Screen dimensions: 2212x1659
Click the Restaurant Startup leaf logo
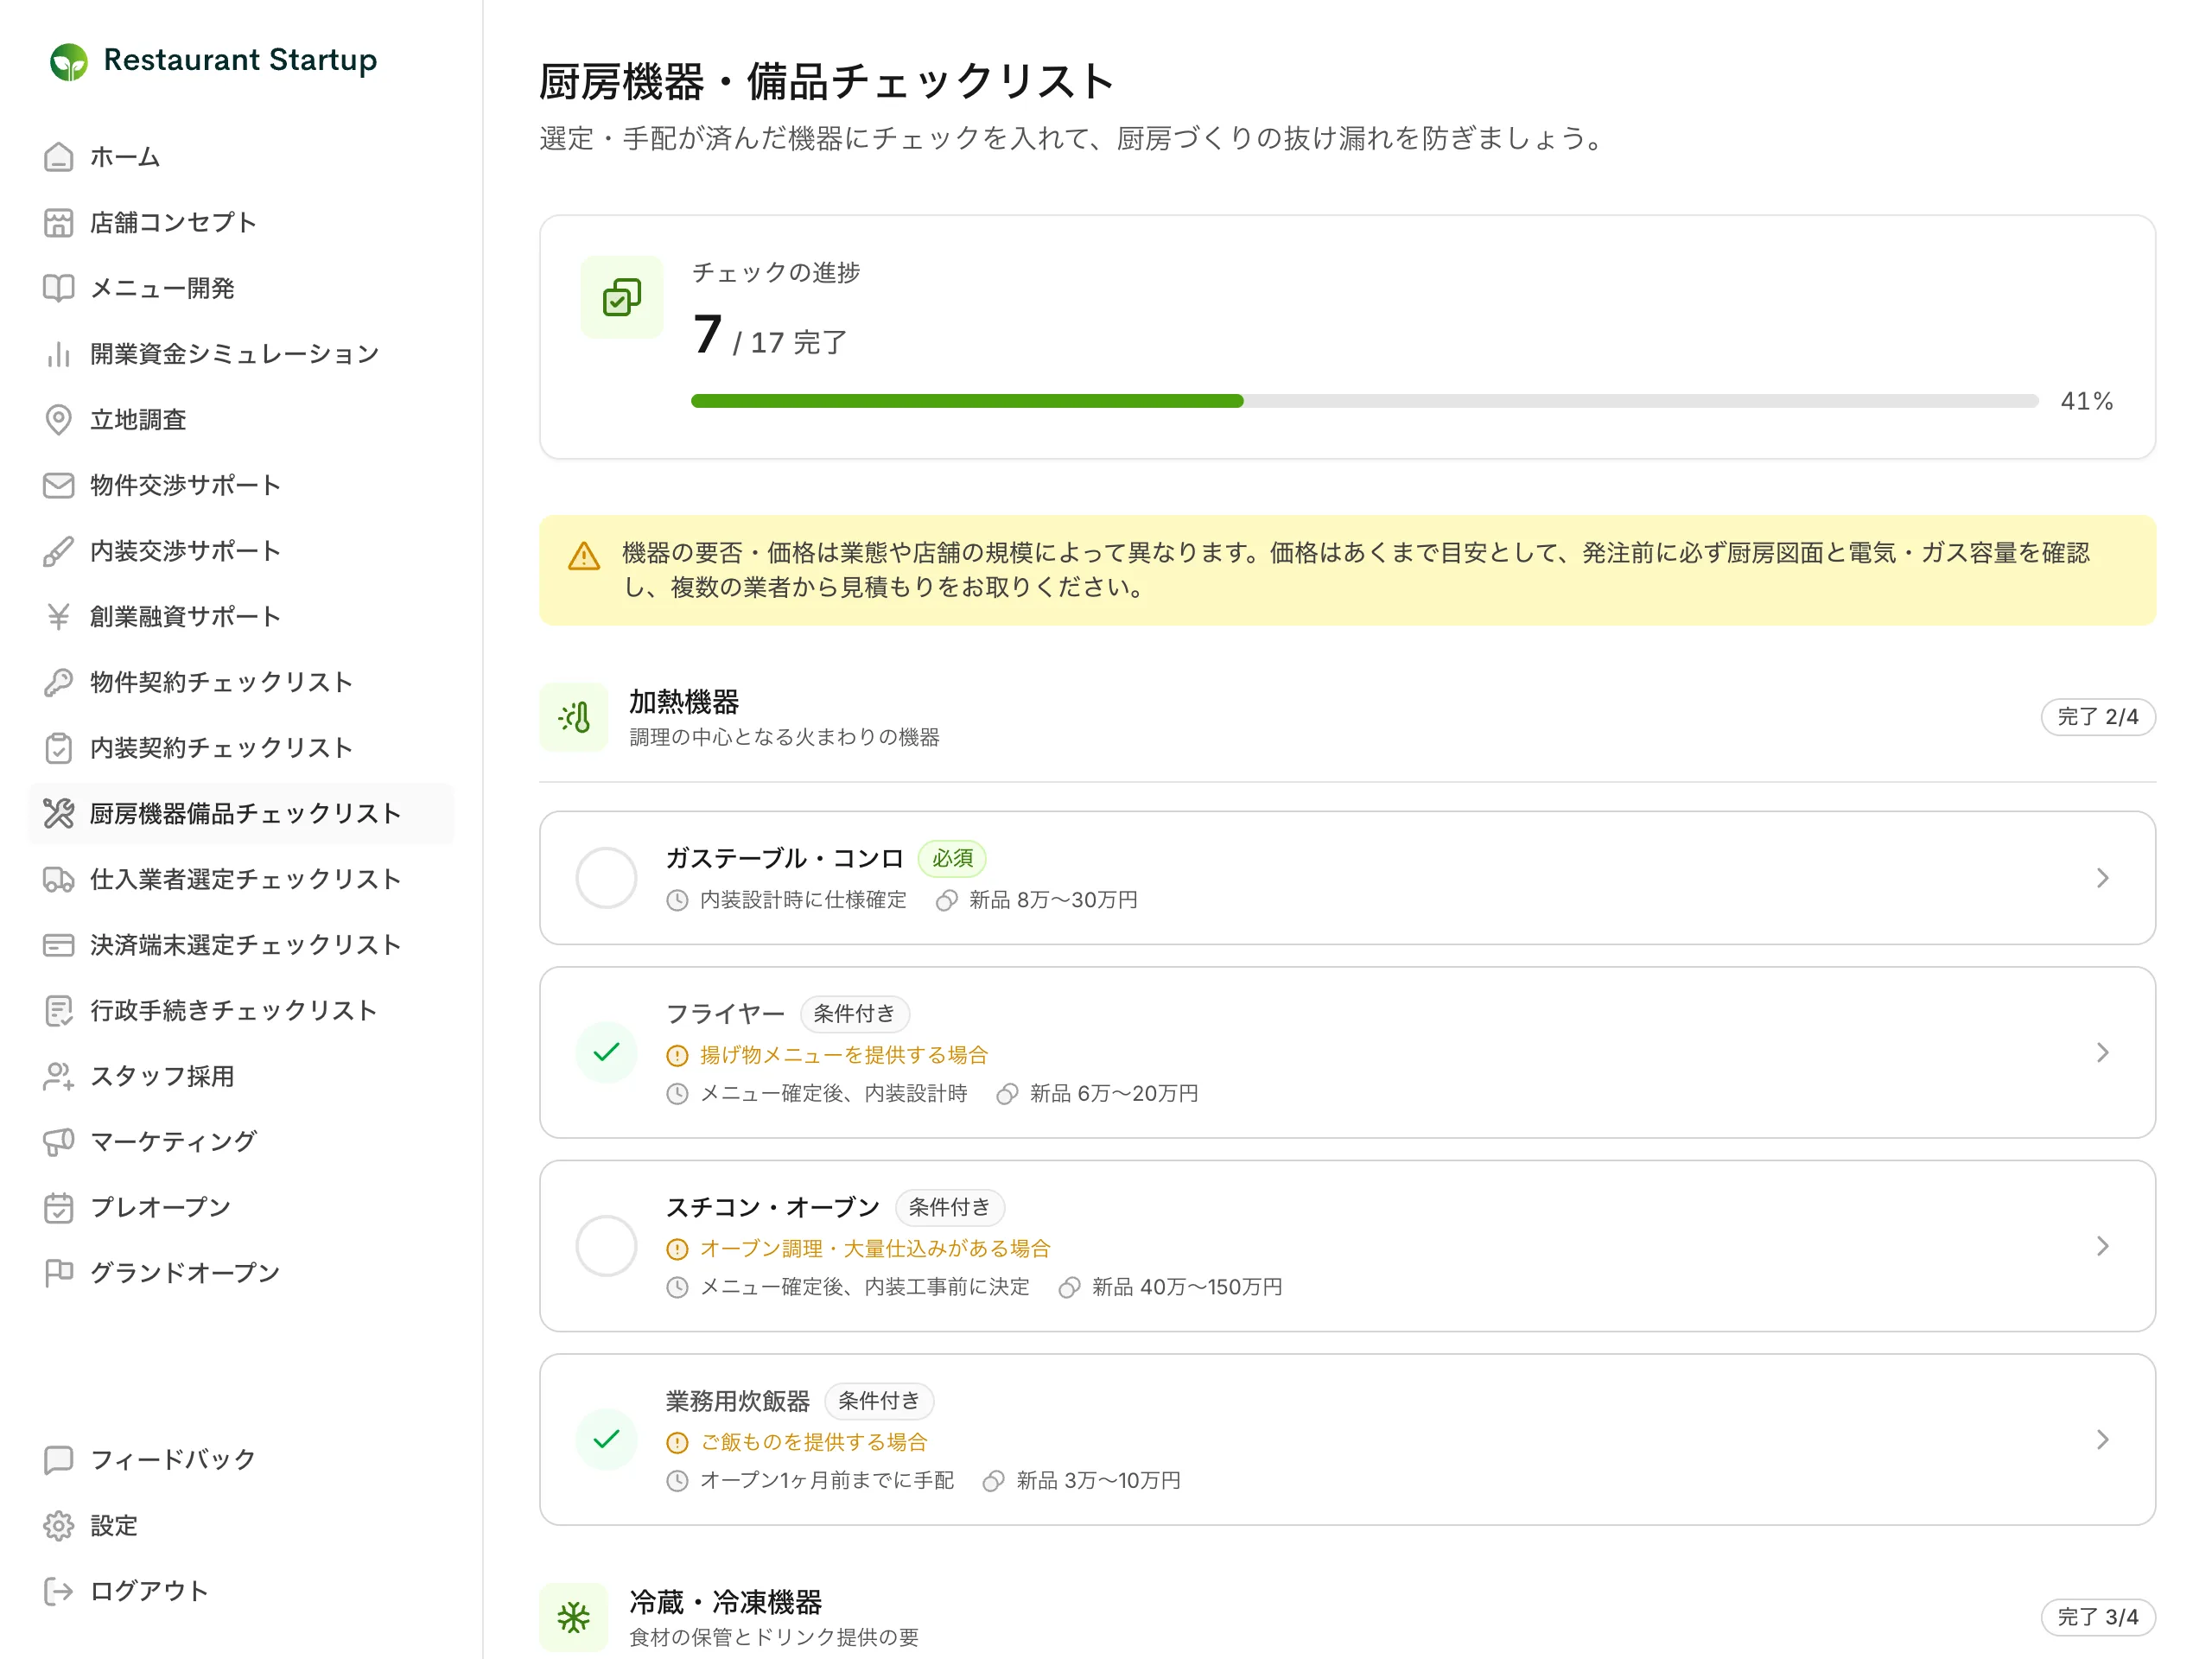(69, 61)
